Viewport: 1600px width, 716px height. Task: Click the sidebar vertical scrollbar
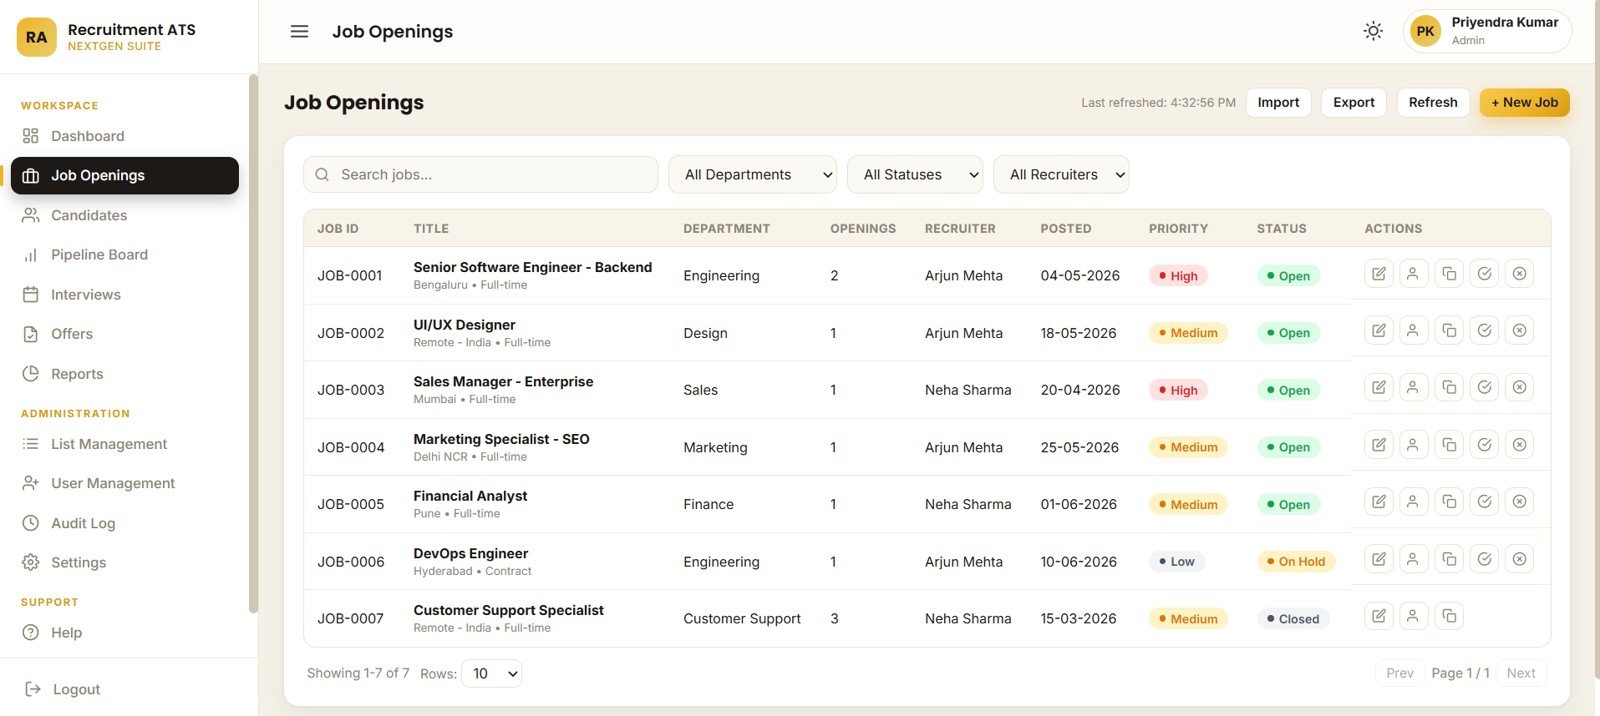click(253, 343)
